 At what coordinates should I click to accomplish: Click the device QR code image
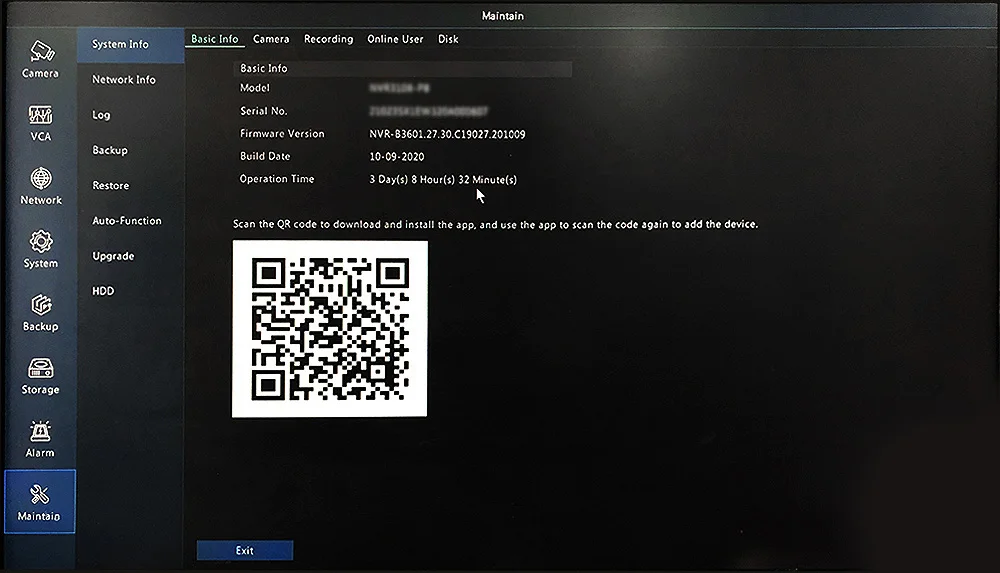coord(330,329)
